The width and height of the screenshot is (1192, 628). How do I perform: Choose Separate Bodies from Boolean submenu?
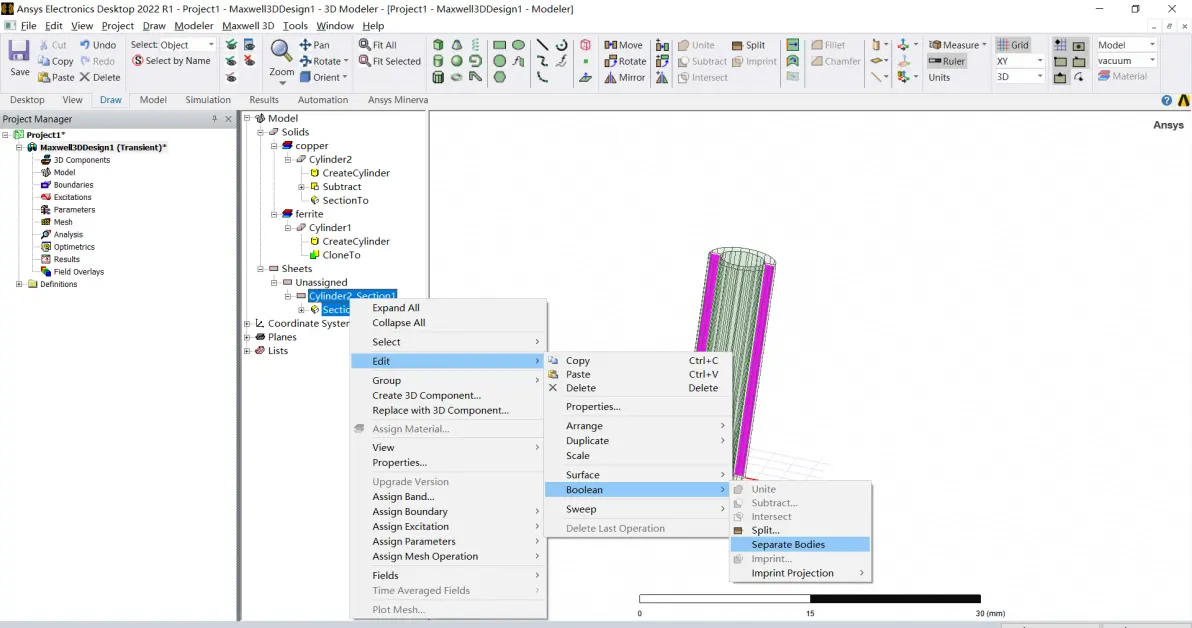[788, 545]
